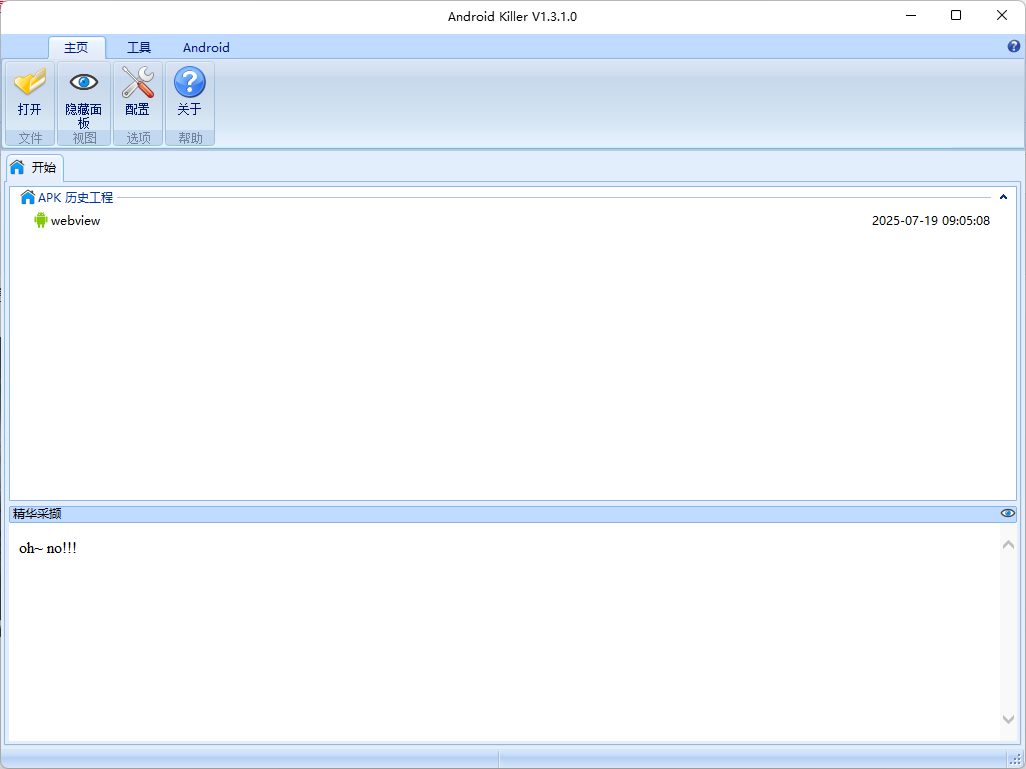
Task: Collapse the APK 历史工程 section
Action: click(1003, 197)
